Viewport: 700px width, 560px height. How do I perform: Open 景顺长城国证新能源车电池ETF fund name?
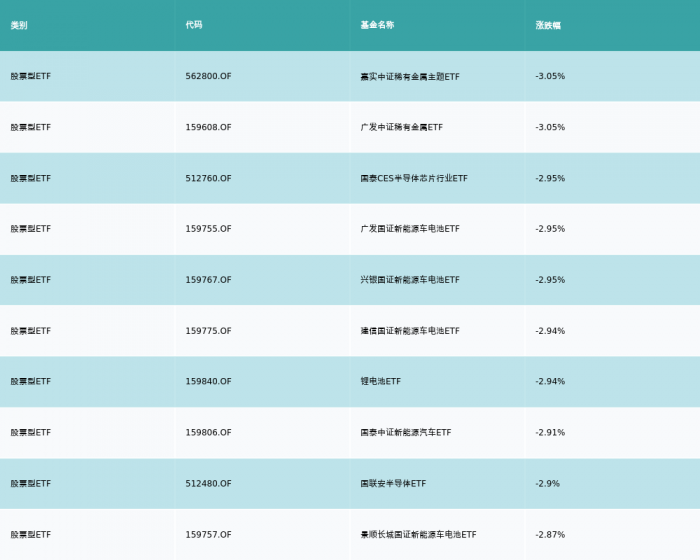(418, 534)
